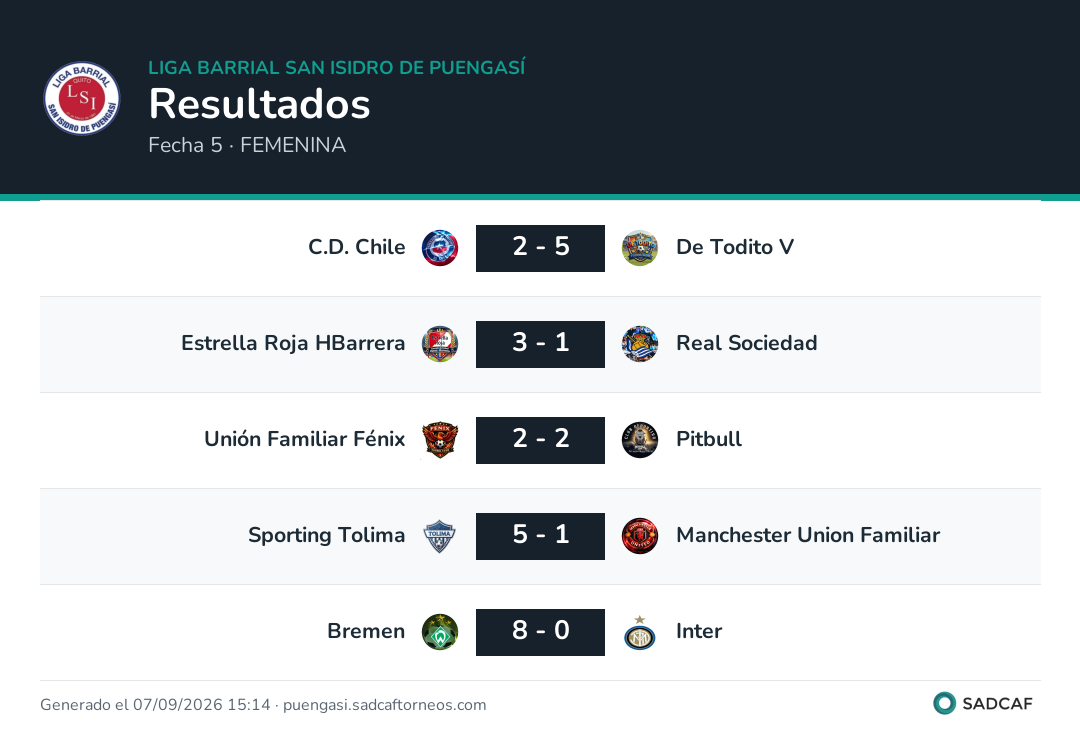Click the Unión Familiar Fénix crest
The width and height of the screenshot is (1080, 756).
pos(440,440)
